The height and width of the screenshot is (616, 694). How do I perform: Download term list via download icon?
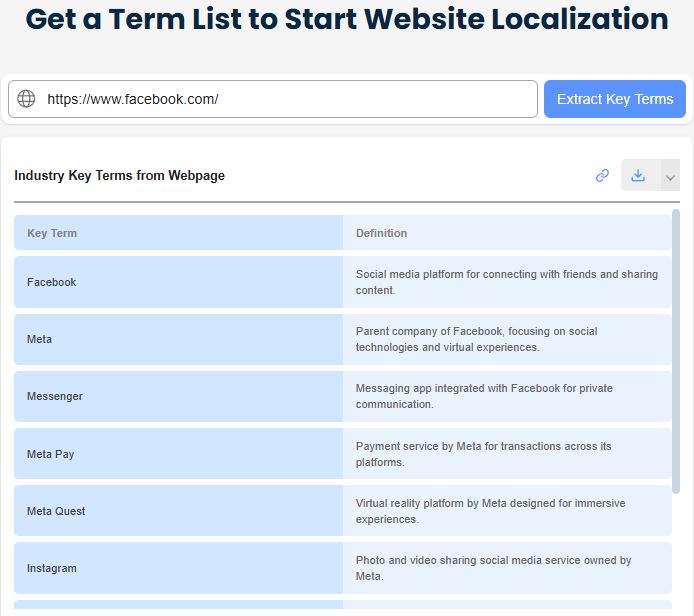pos(638,175)
